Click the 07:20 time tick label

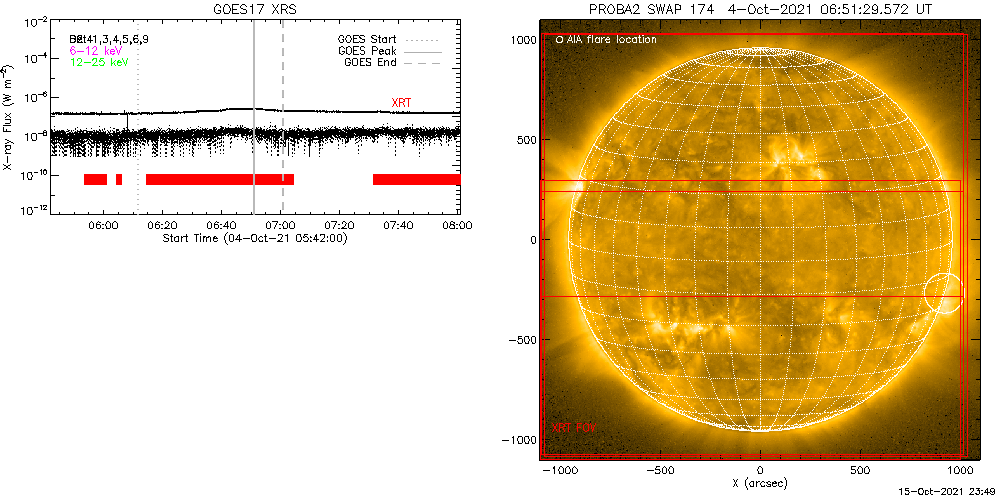click(339, 225)
